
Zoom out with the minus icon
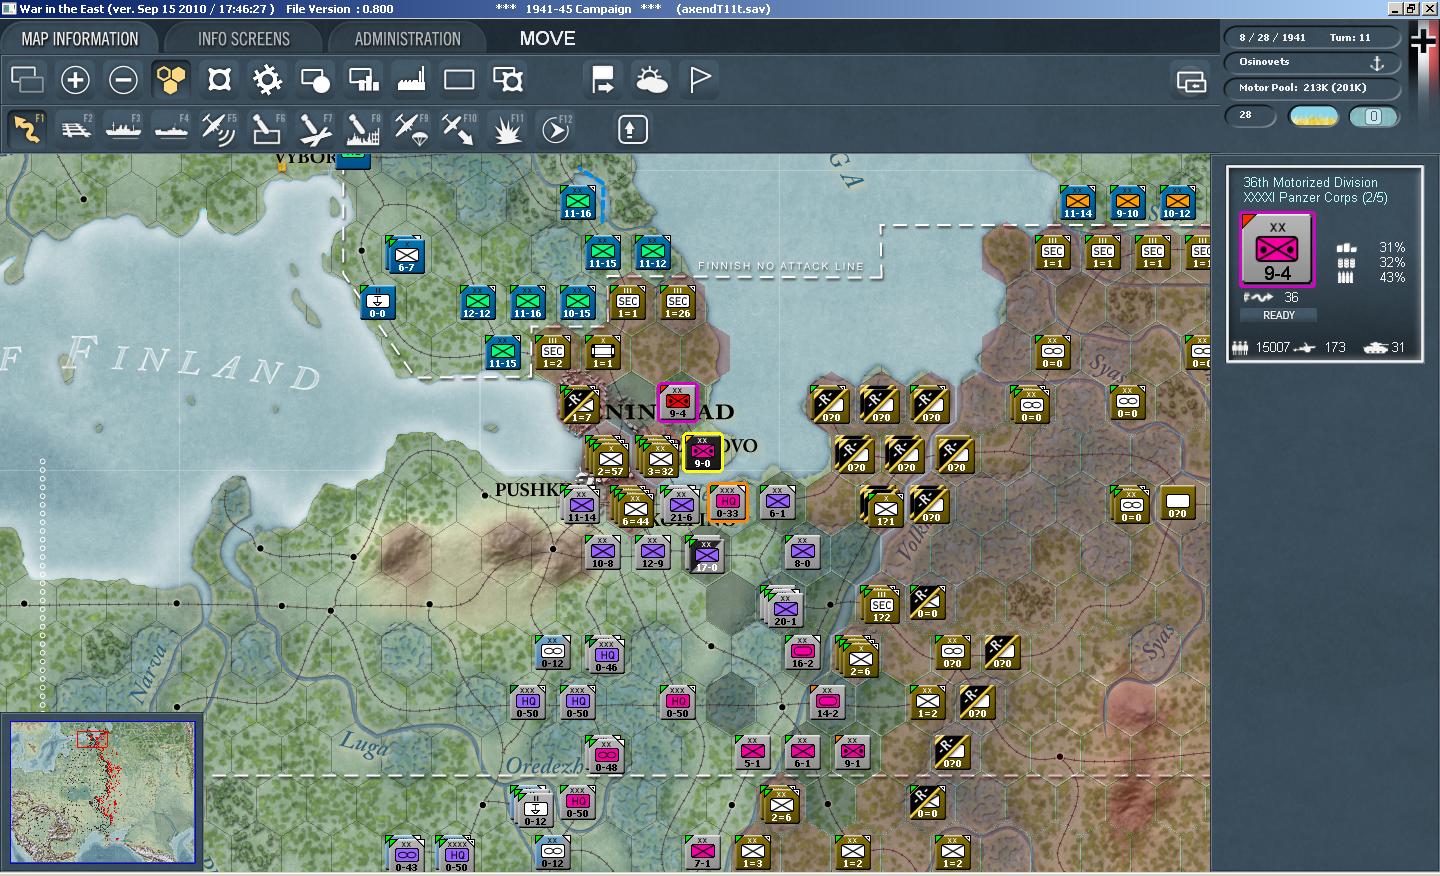point(123,79)
